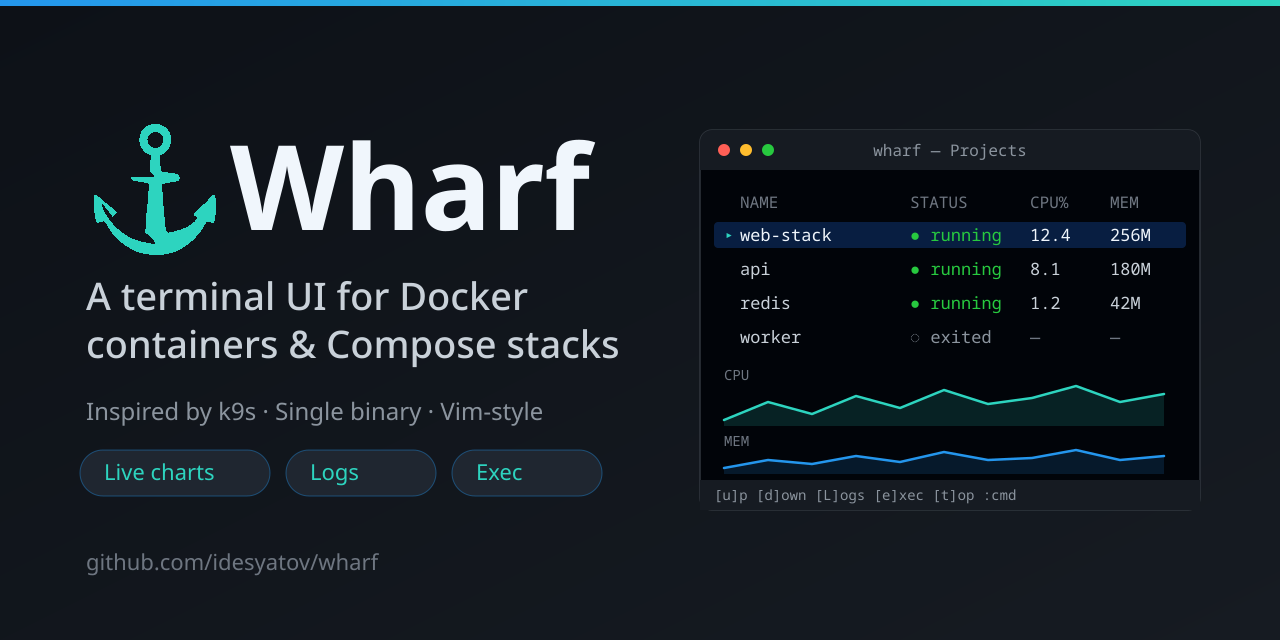Click the blue MEM line chart
The height and width of the screenshot is (640, 1280).
coord(944,462)
